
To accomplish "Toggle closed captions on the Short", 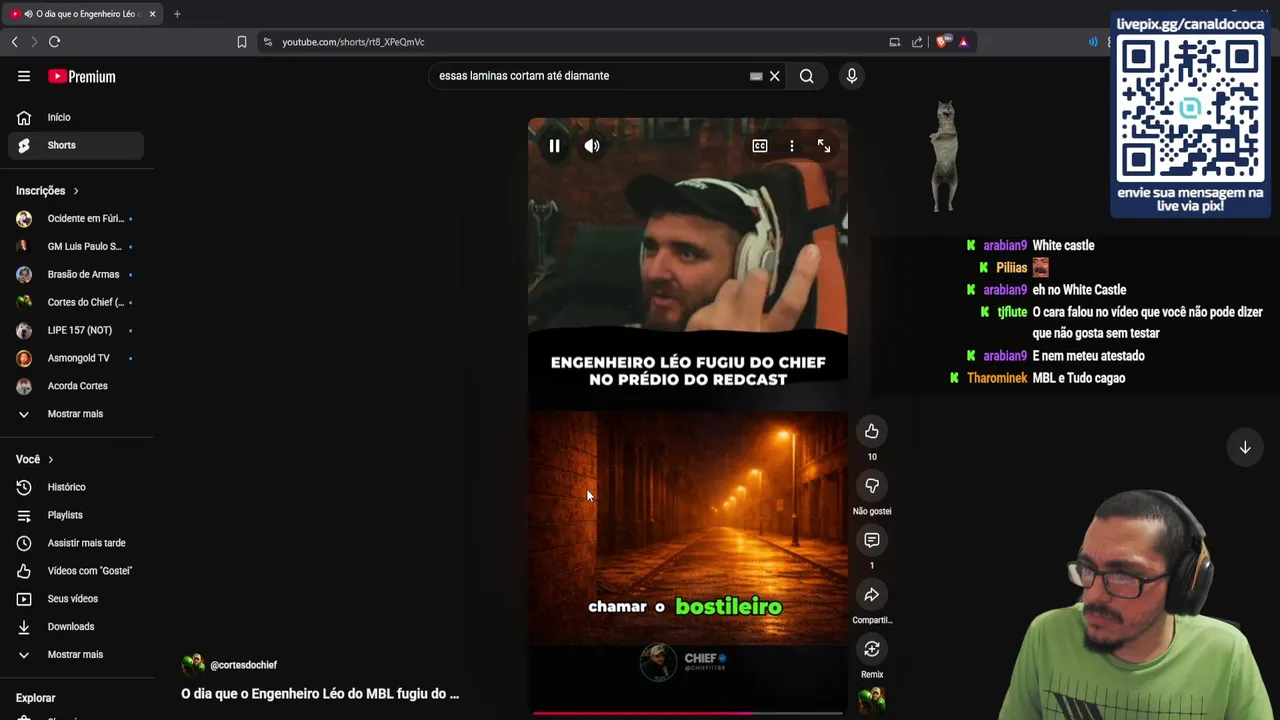I will (x=760, y=146).
